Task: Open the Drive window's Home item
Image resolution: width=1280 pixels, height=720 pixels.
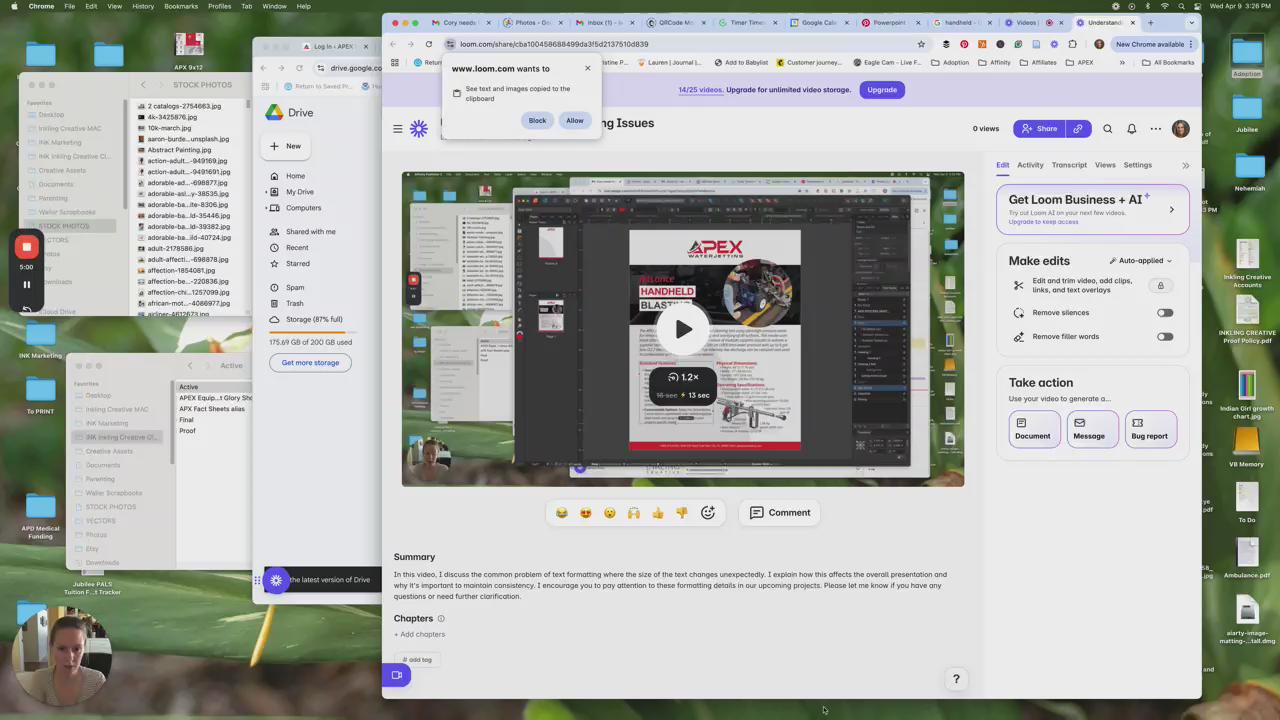Action: click(295, 176)
